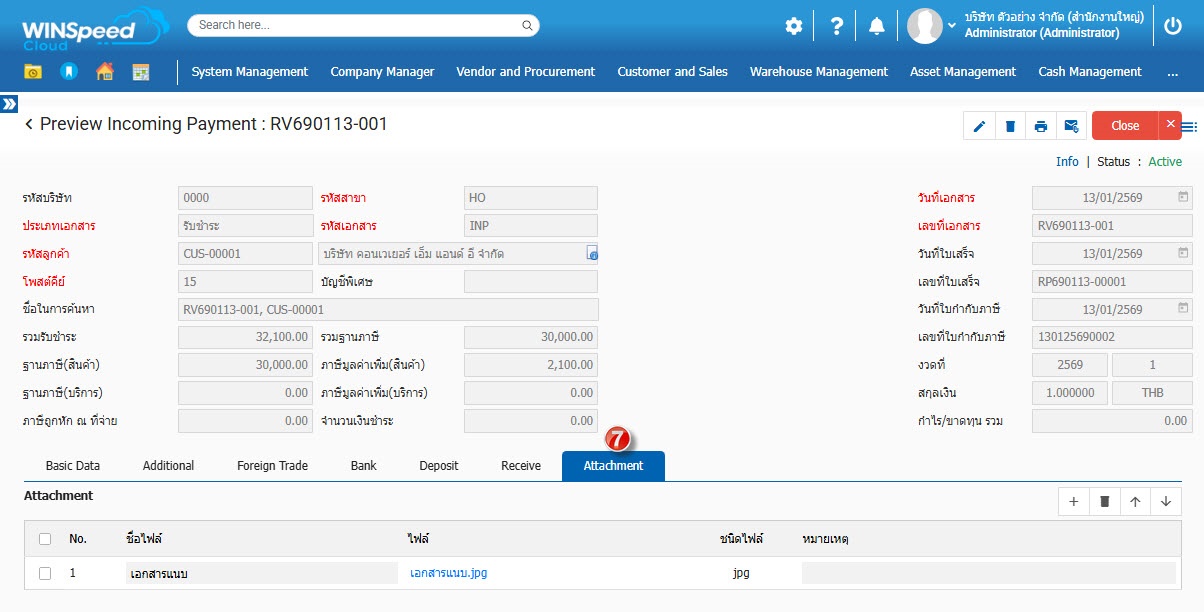Click the red Close button
The height and width of the screenshot is (612, 1204).
1125,126
